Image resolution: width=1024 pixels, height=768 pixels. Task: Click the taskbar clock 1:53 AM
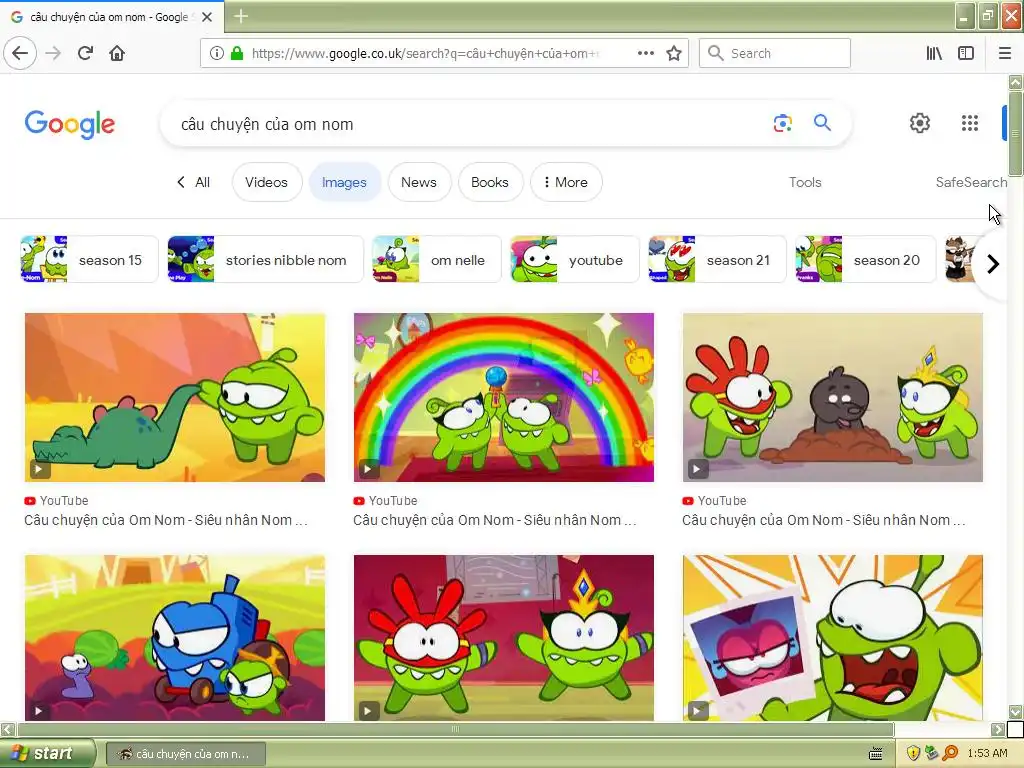tap(987, 753)
